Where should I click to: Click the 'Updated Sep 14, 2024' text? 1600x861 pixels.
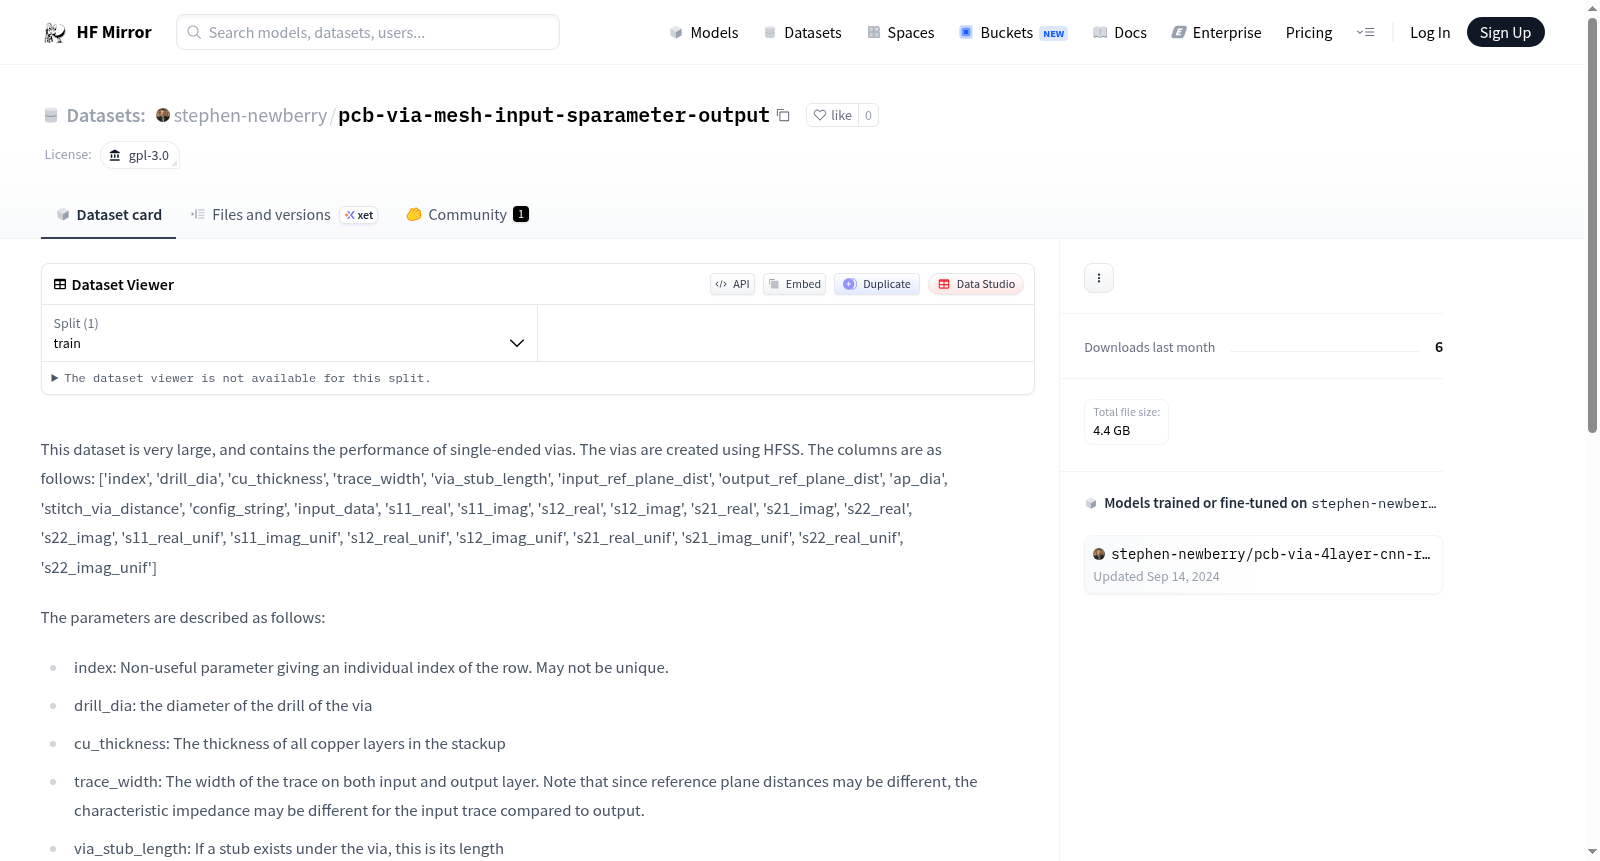coord(1156,577)
